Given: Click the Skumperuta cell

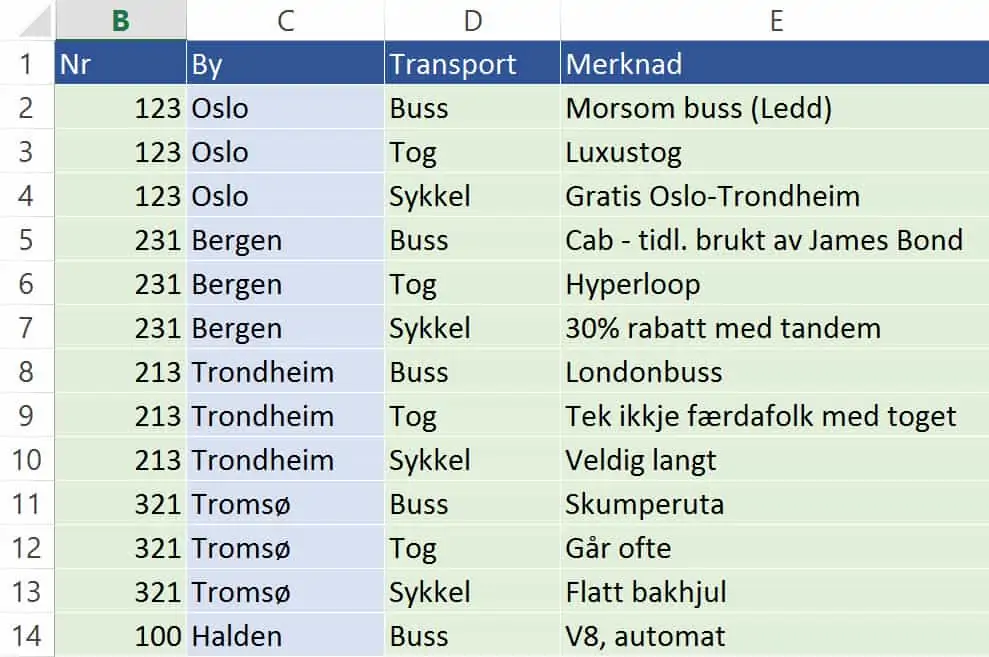Looking at the screenshot, I should point(775,503).
